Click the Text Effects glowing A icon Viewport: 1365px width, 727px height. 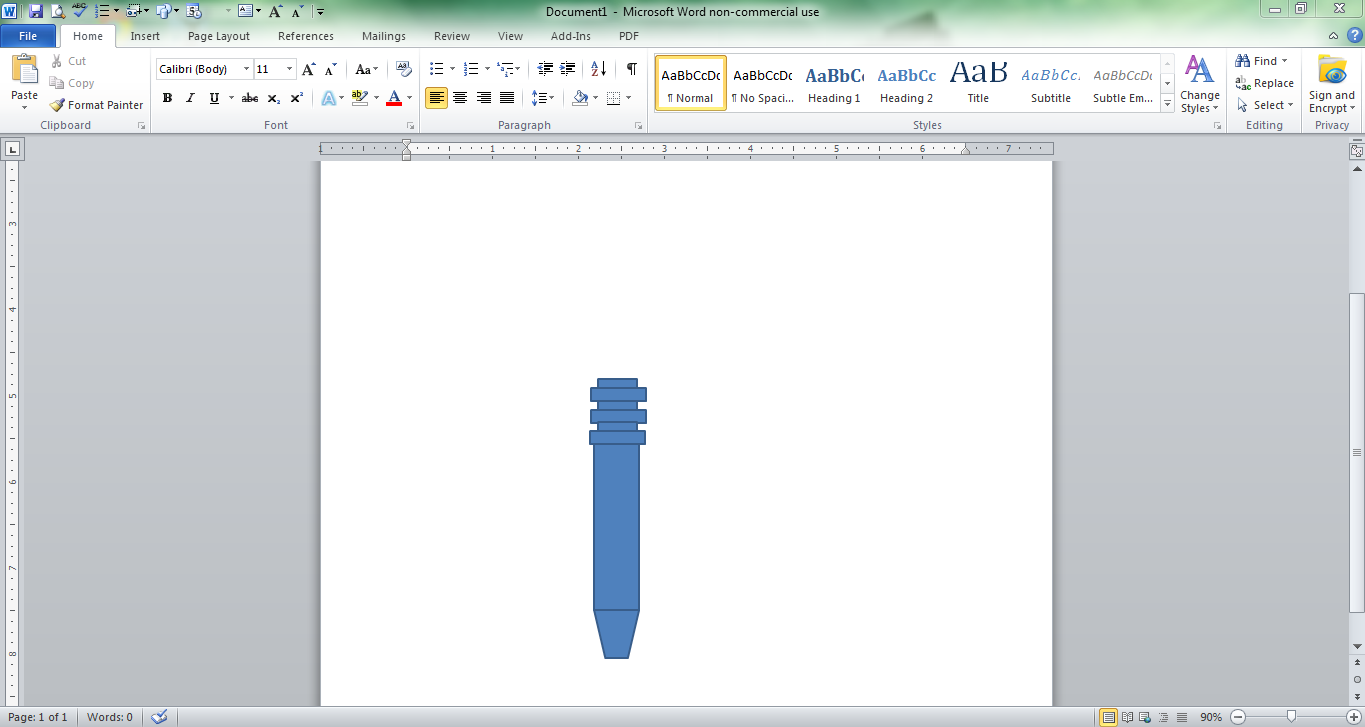[x=328, y=98]
